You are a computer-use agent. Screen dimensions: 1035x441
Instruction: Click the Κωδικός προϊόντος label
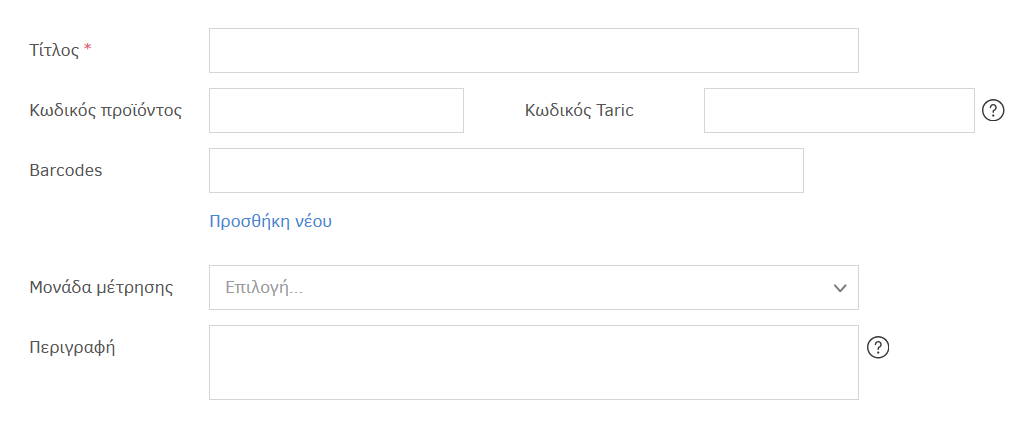pos(106,110)
